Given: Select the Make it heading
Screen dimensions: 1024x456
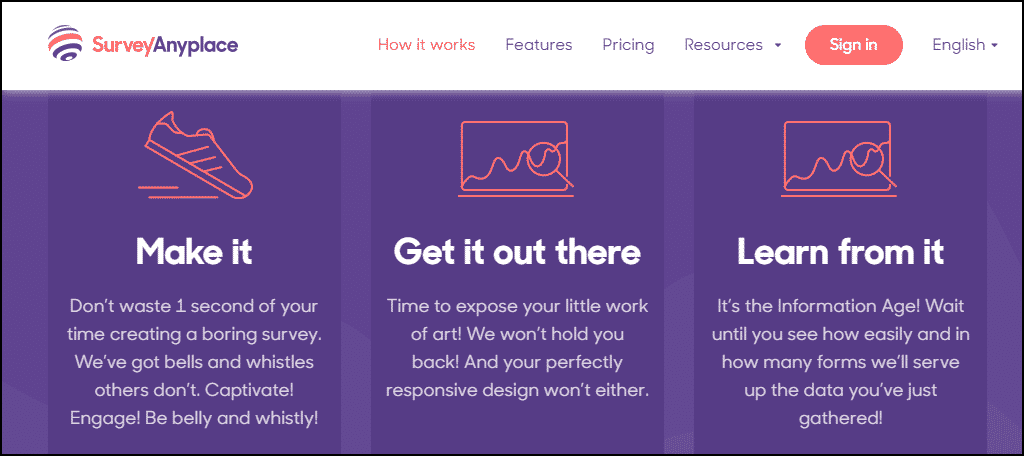Looking at the screenshot, I should (x=194, y=251).
